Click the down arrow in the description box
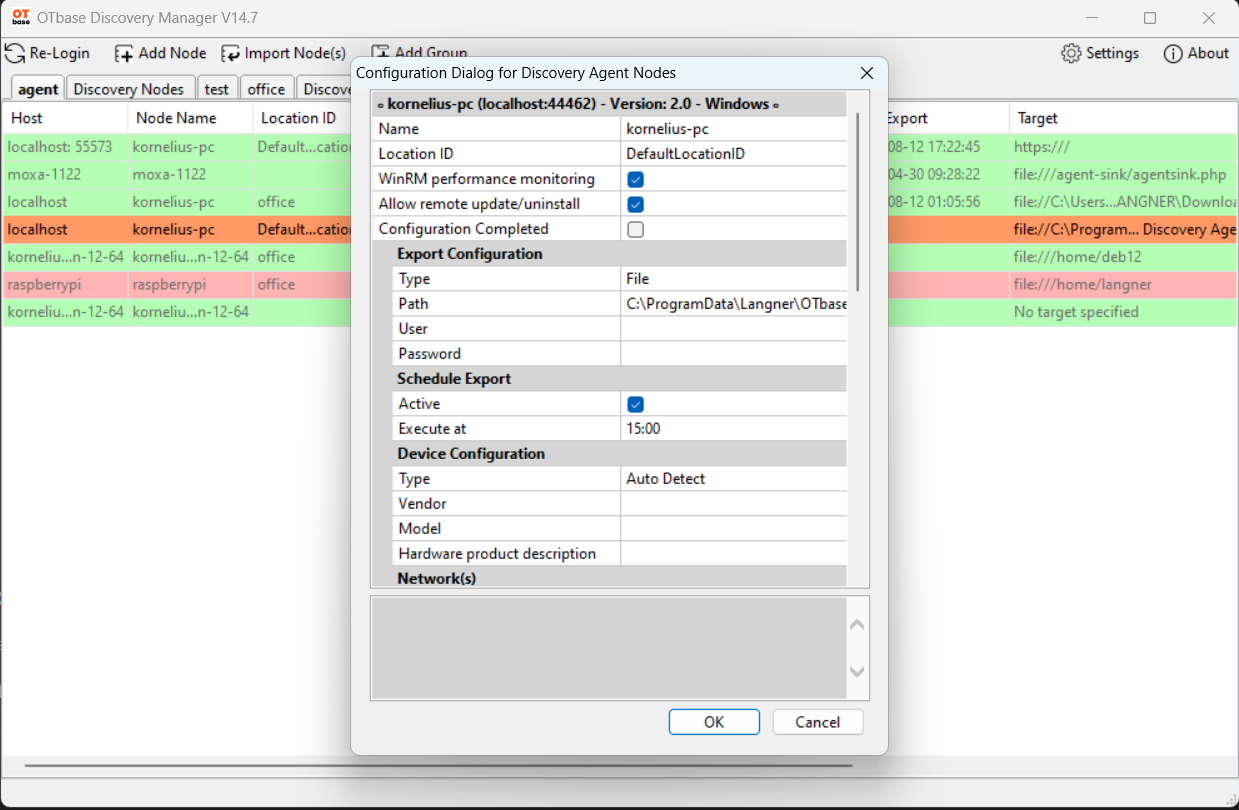The height and width of the screenshot is (810, 1239). [857, 671]
